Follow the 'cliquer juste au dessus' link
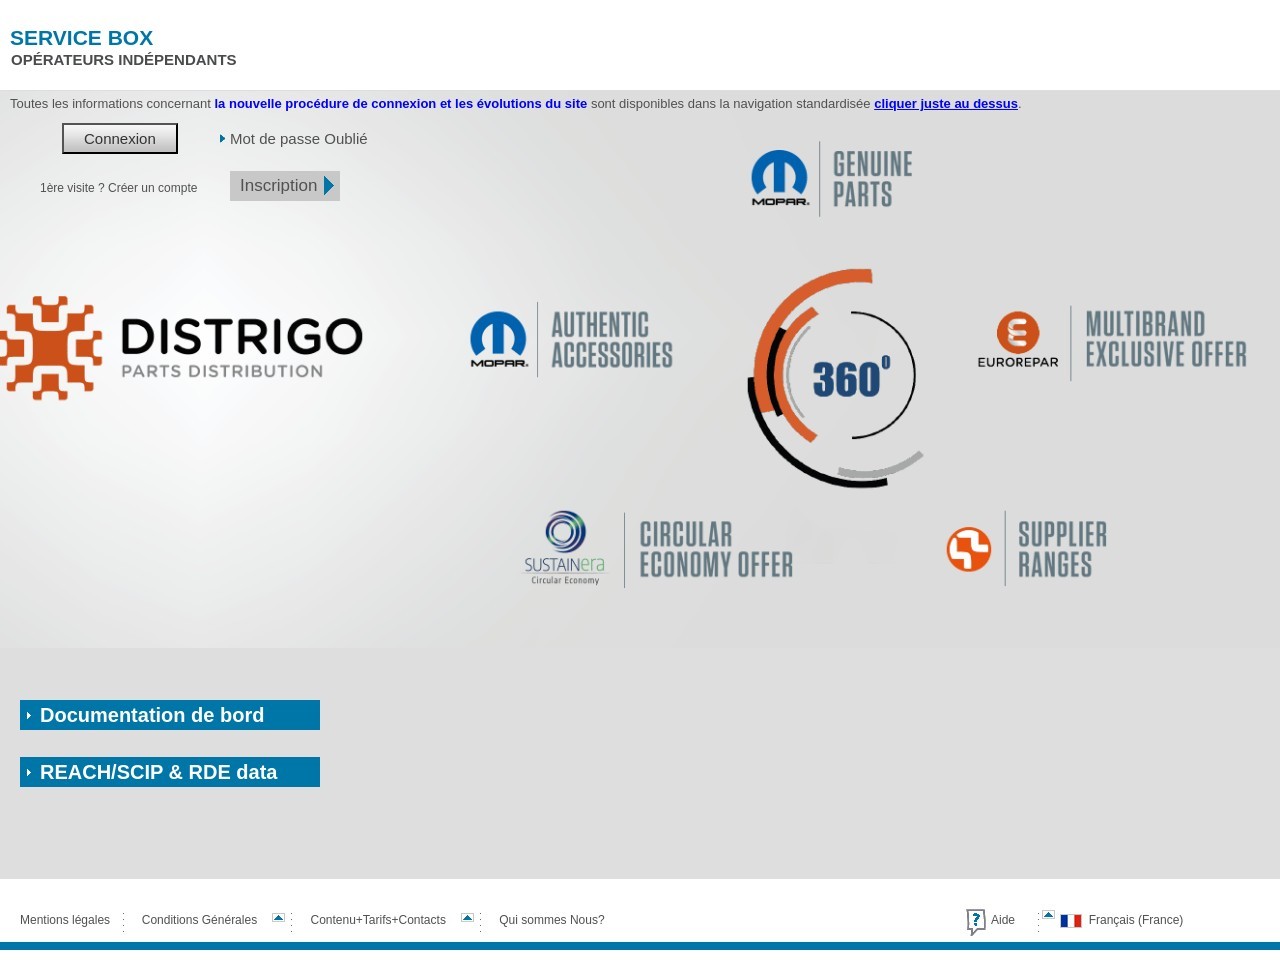Image resolution: width=1280 pixels, height=960 pixels. [x=946, y=104]
